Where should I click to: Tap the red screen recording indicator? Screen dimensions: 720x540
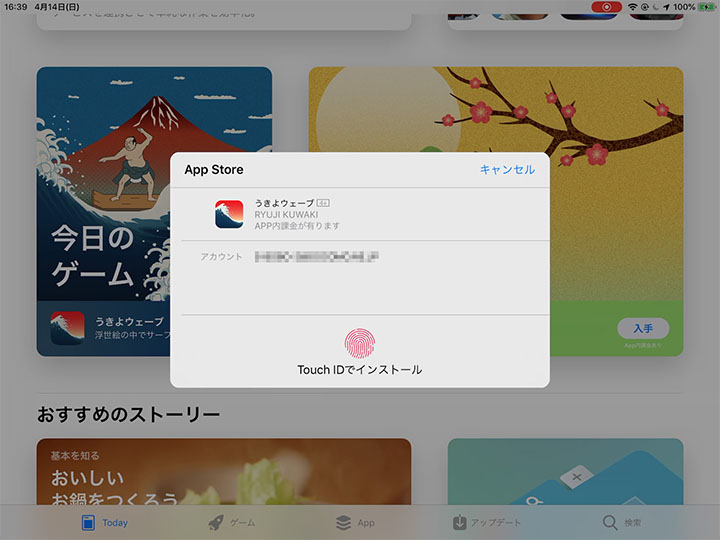tap(606, 7)
